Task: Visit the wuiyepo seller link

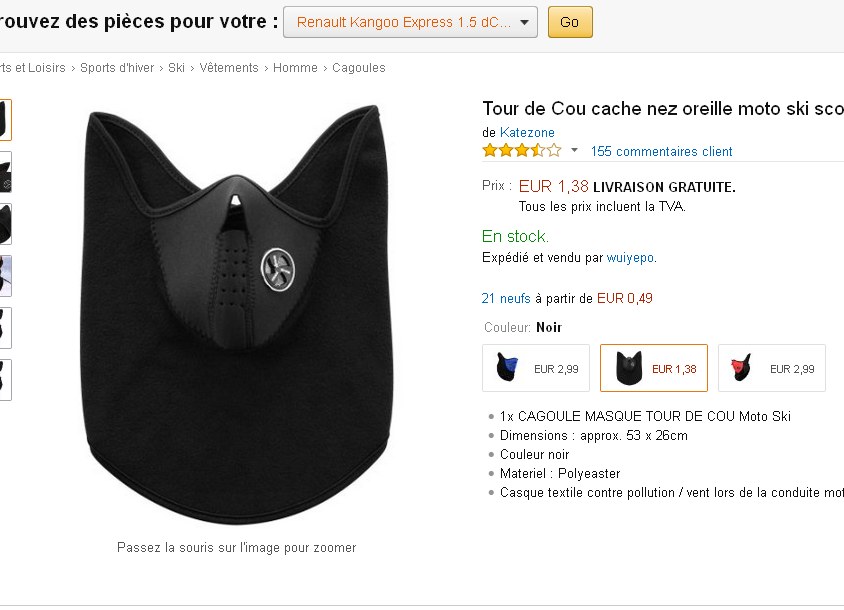Action: (630, 258)
